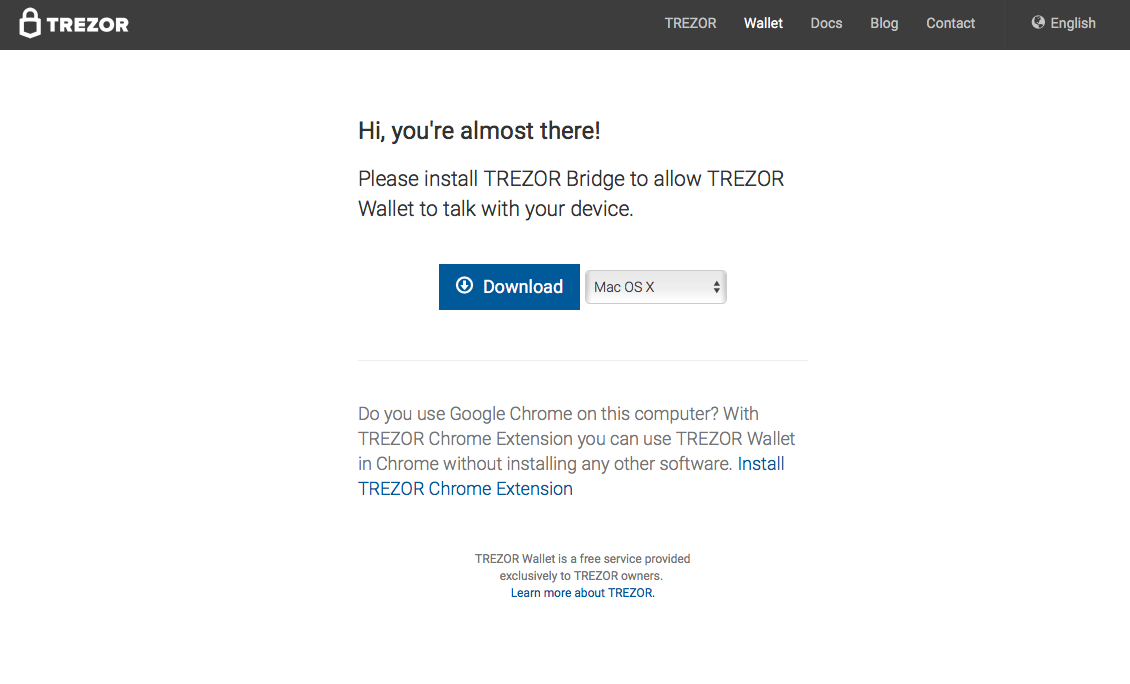Expand the Mac OS X platform dropdown
Image resolution: width=1130 pixels, height=684 pixels.
point(656,287)
